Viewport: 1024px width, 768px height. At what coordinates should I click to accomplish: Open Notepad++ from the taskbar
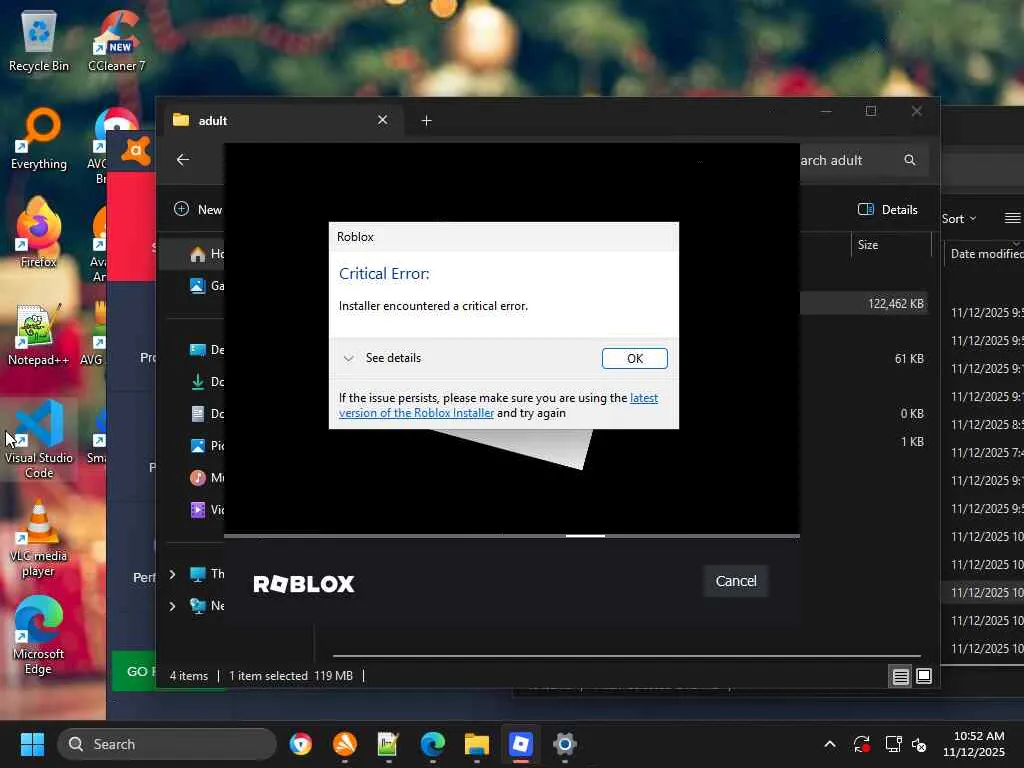[388, 744]
